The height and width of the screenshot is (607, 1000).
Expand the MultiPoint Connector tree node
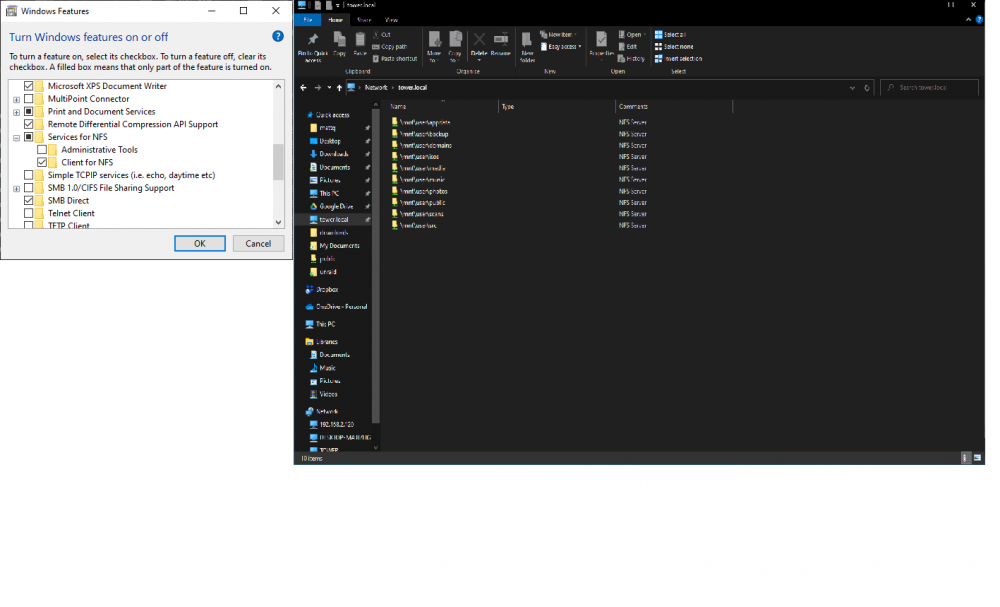tap(17, 99)
